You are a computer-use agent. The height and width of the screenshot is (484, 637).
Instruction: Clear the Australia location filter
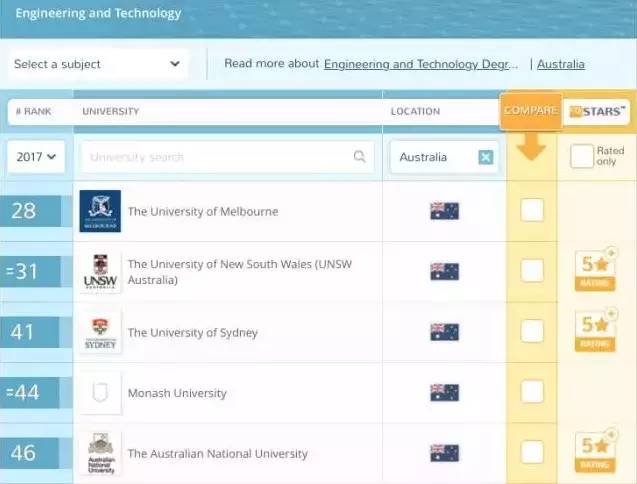(x=486, y=157)
